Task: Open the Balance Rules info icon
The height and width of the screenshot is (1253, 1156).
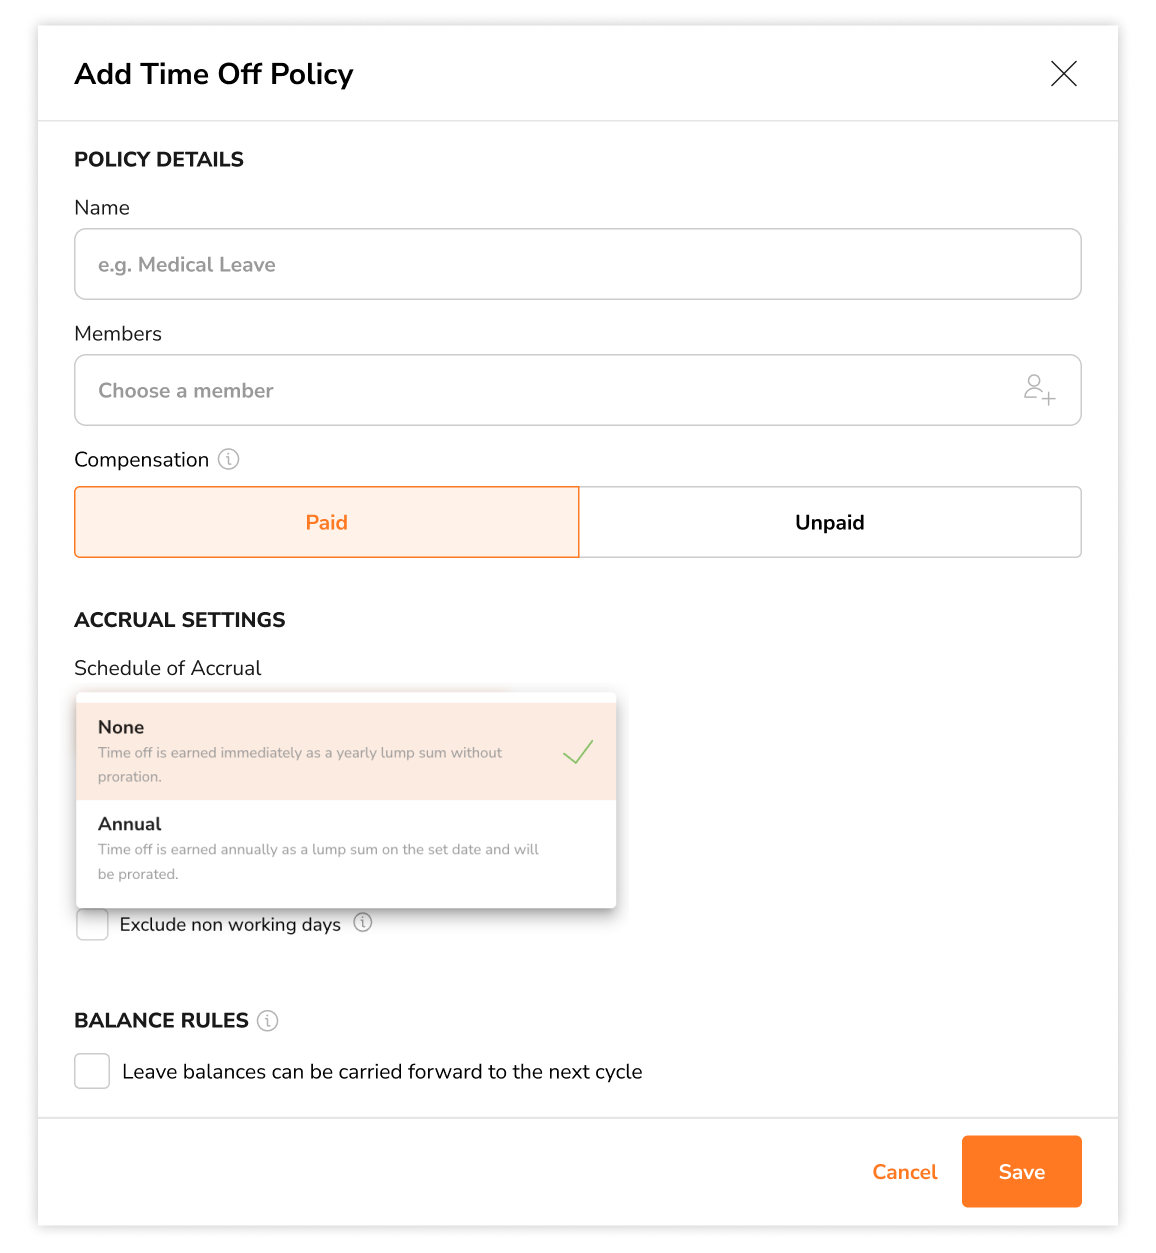Action: pos(267,1021)
